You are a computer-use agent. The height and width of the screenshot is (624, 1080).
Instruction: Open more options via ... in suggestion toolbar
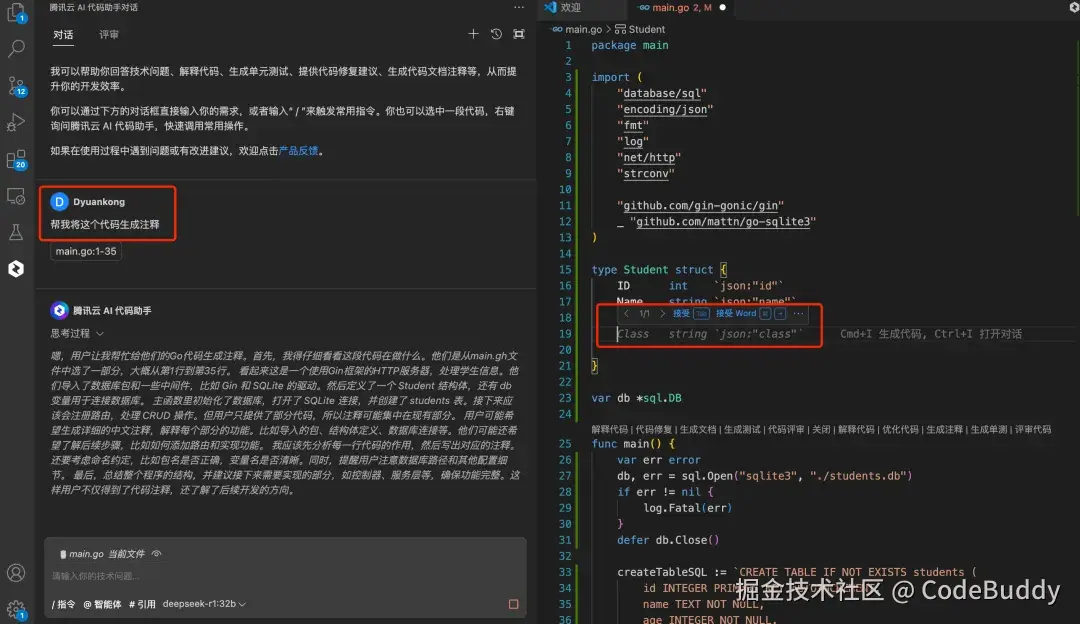(798, 313)
